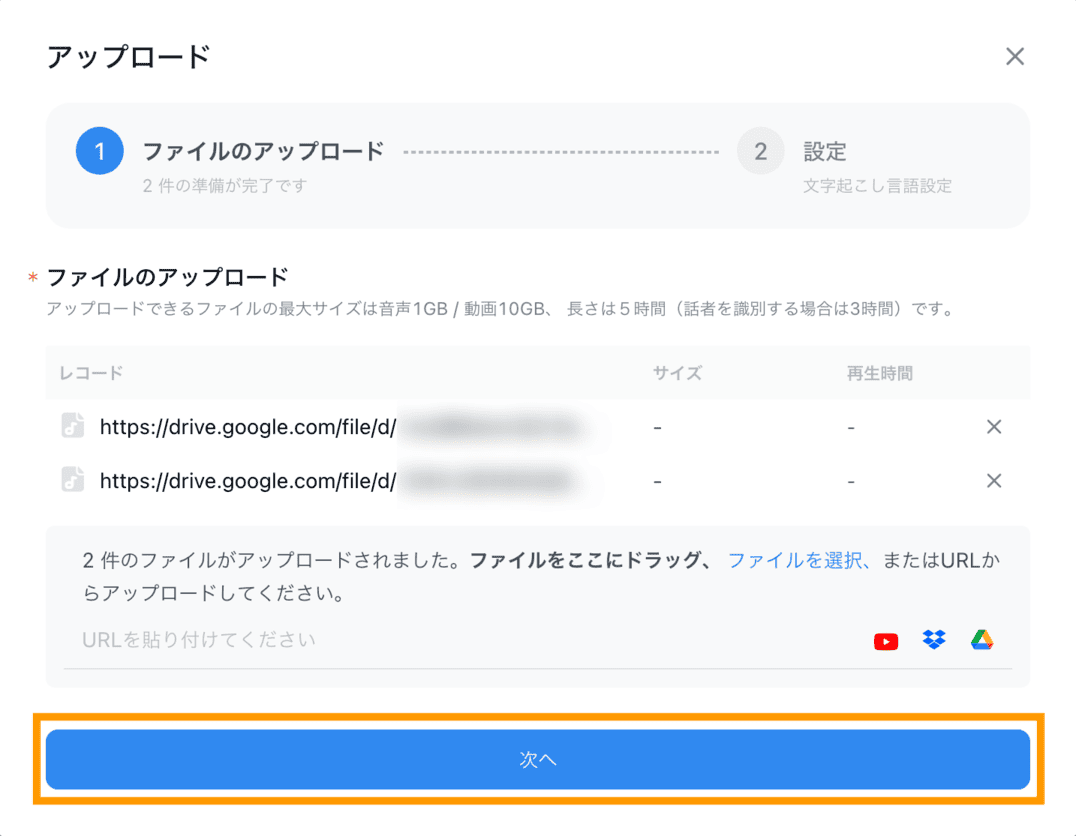1076x836 pixels.
Task: Click the 2 件の準備が完了です status text
Action: pos(224,186)
